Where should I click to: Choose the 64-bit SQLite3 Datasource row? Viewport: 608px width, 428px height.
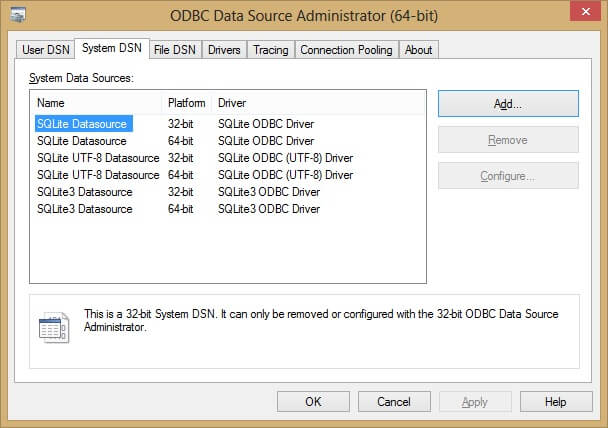[85, 209]
